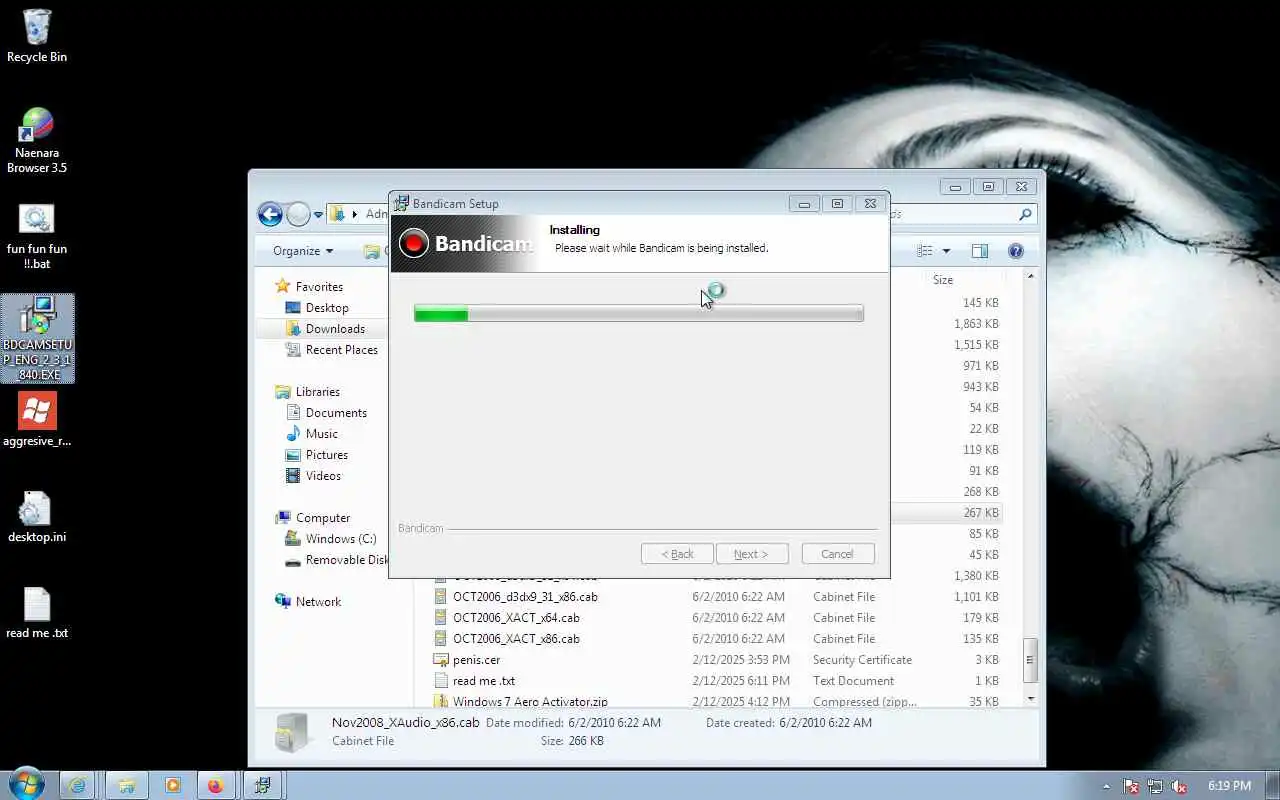Select BDCAMSETUP_ENG installer icon on desktop
Screen dimensions: 1280x800
click(x=38, y=338)
